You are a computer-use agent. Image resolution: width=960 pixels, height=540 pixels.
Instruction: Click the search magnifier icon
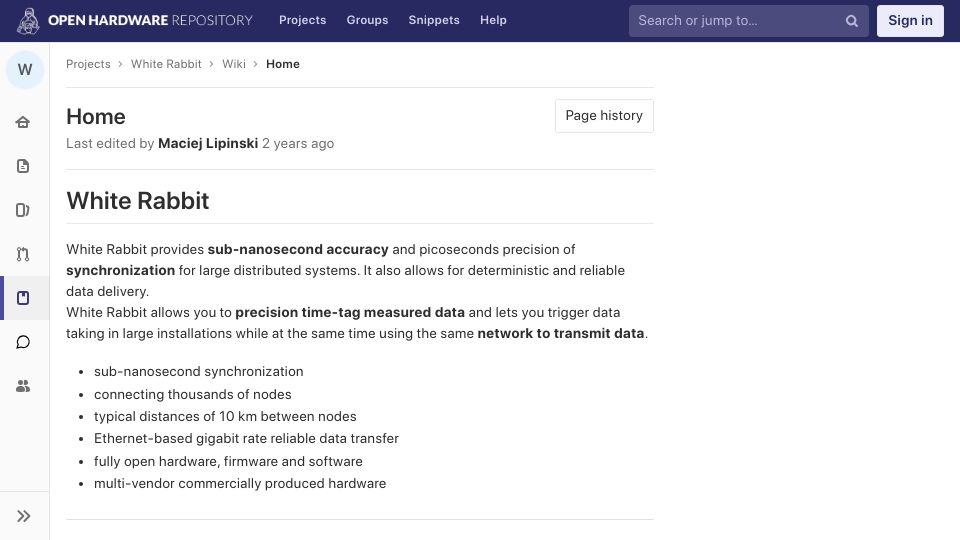point(852,21)
